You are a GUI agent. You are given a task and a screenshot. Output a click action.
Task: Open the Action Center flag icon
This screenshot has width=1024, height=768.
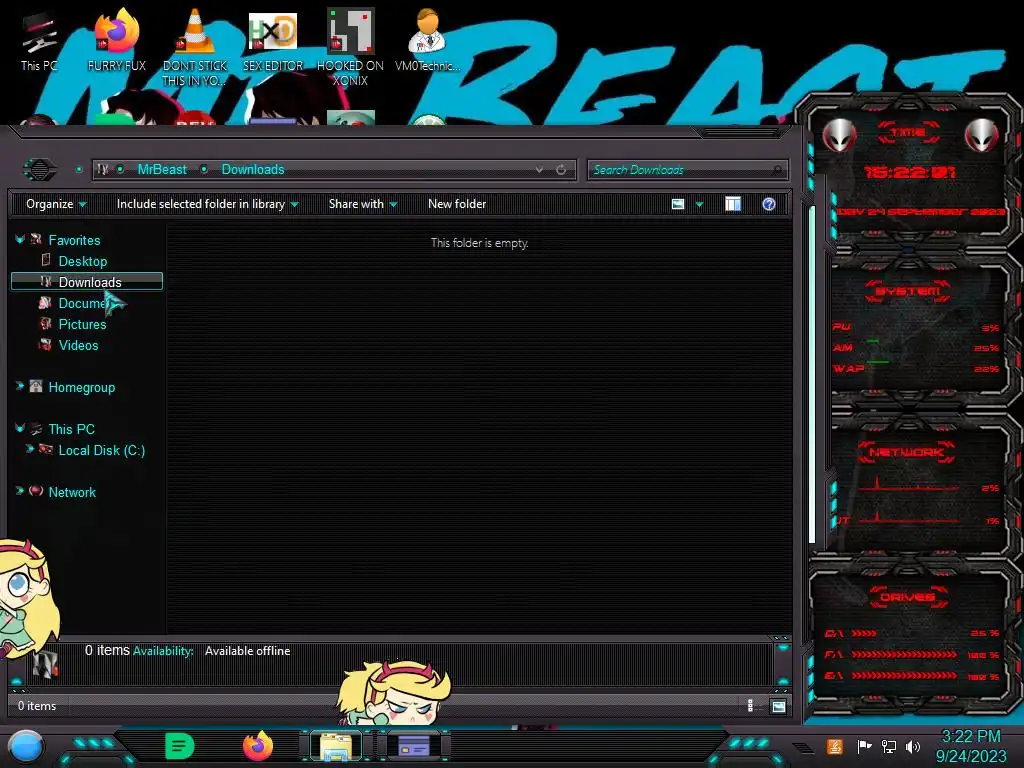tap(864, 746)
